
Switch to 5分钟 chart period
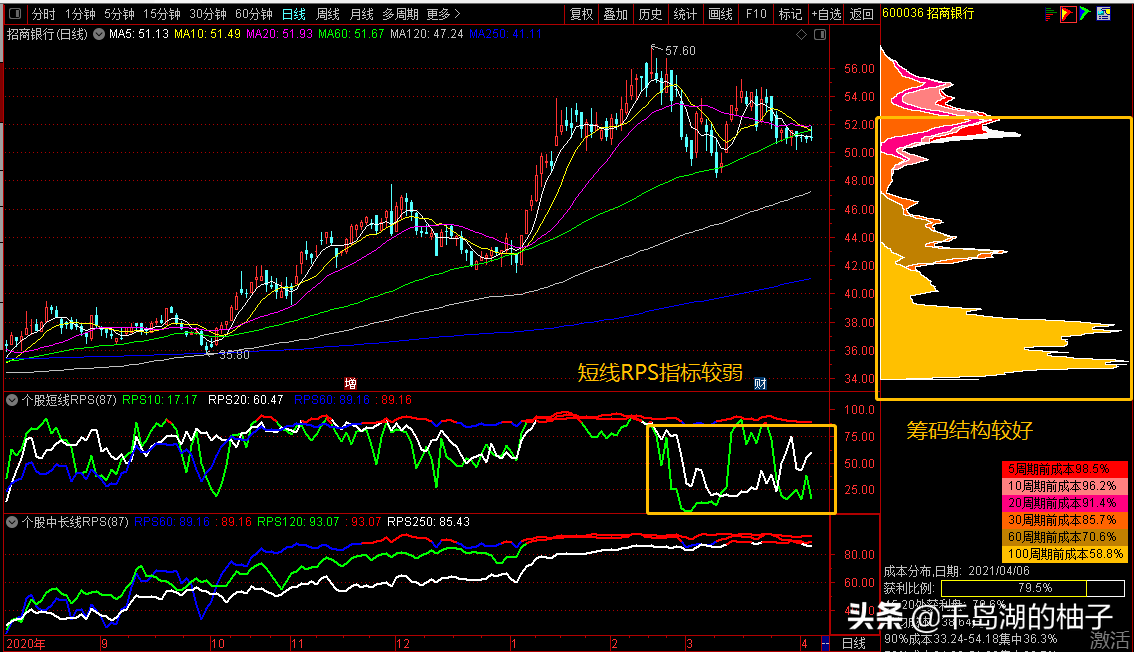(x=119, y=14)
